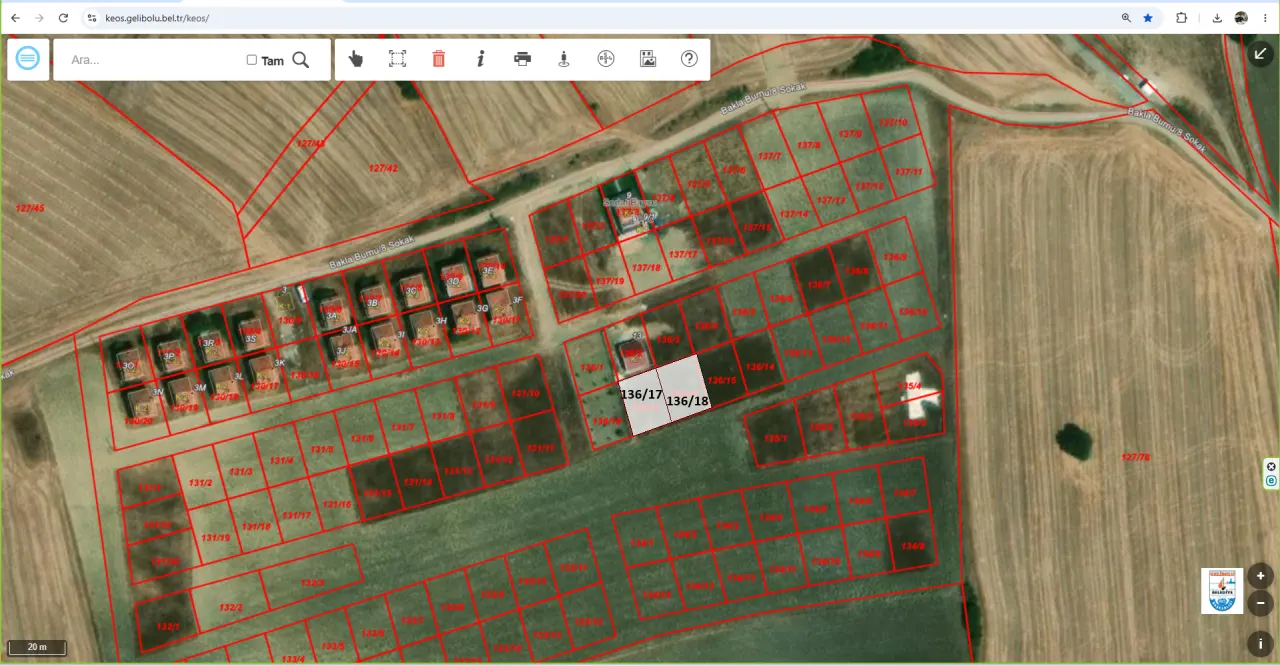Screen dimensions: 1280x666
Task: Open browser zoom magnifier in address bar
Action: pyautogui.click(x=1126, y=18)
